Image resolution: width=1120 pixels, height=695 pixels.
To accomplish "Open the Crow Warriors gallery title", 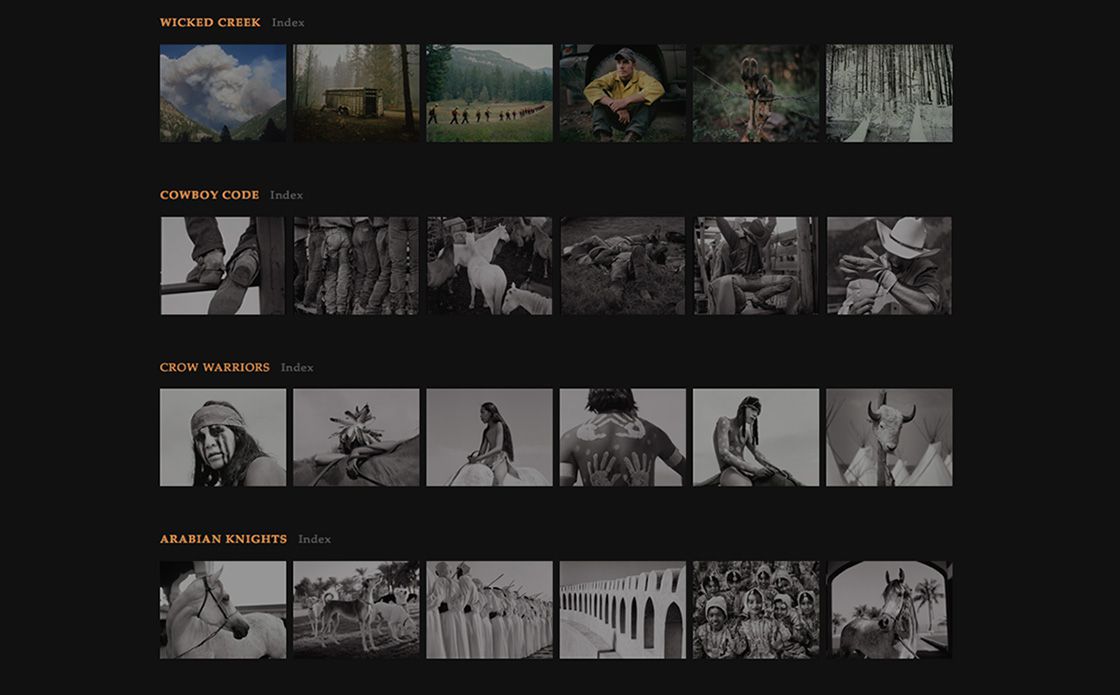I will click(x=215, y=367).
